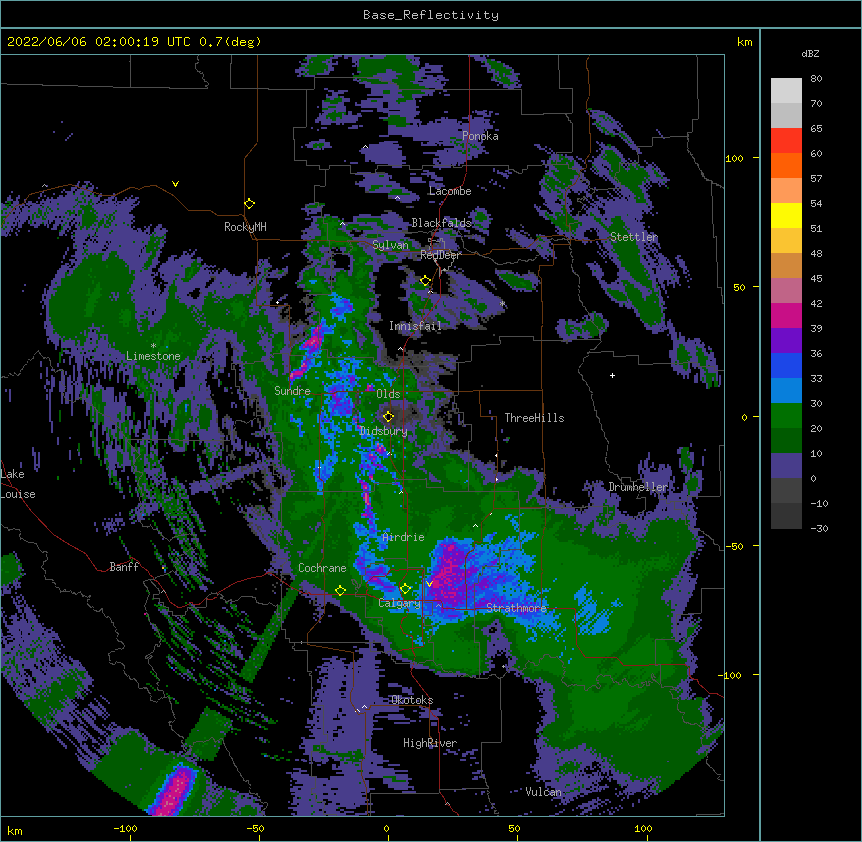Select the HighRiver city label

[x=430, y=743]
